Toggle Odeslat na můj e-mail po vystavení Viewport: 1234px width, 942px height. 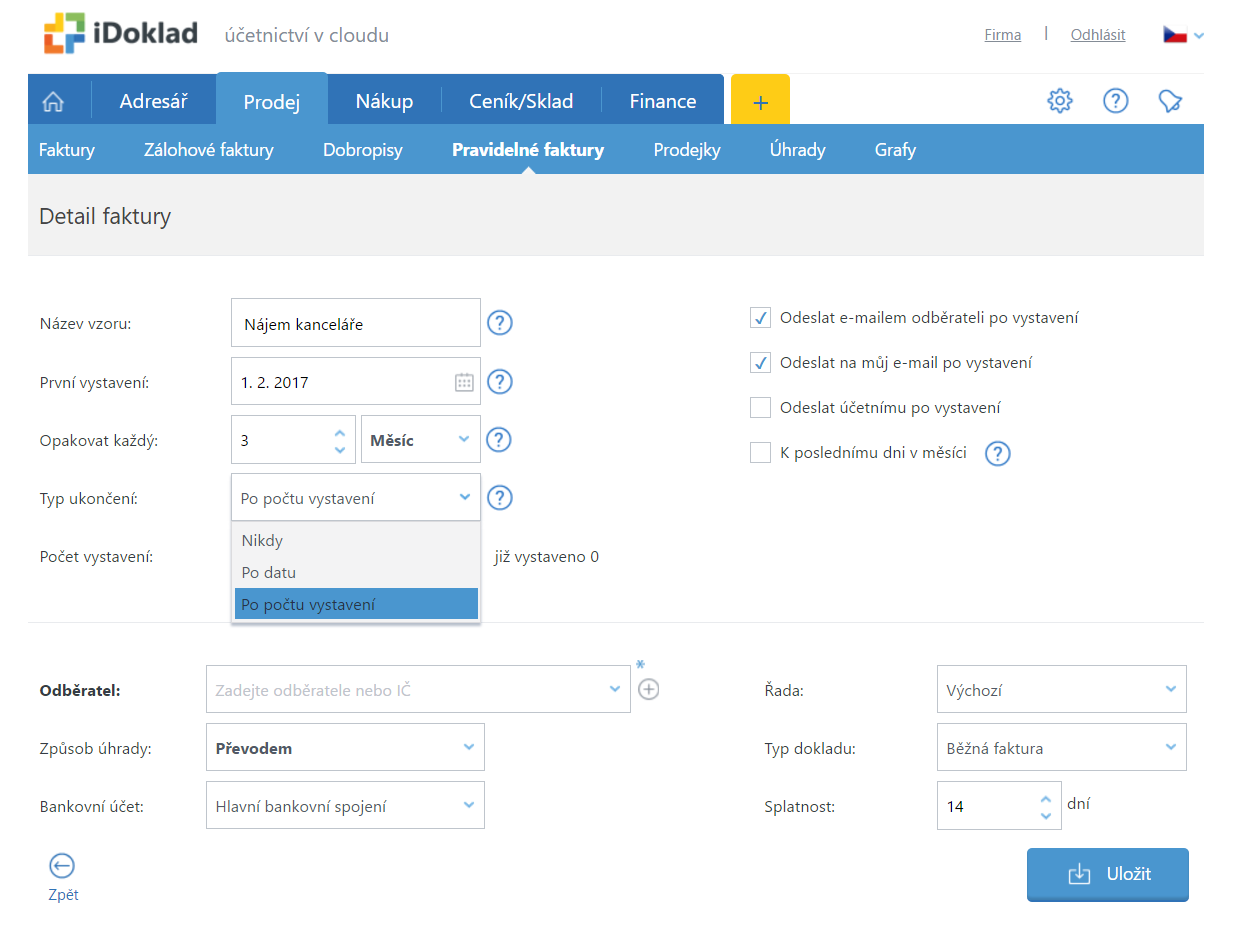(760, 363)
